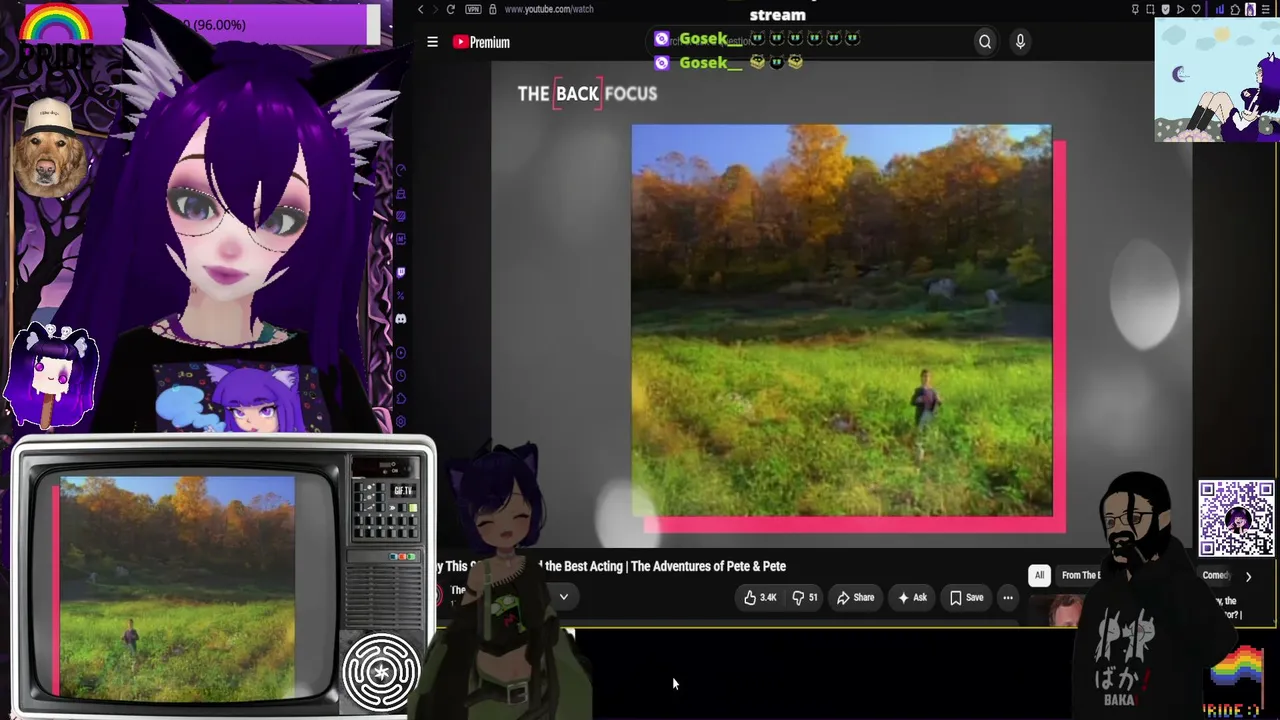Click the channel avatar under the video title
The width and height of the screenshot is (1280, 720).
click(436, 596)
